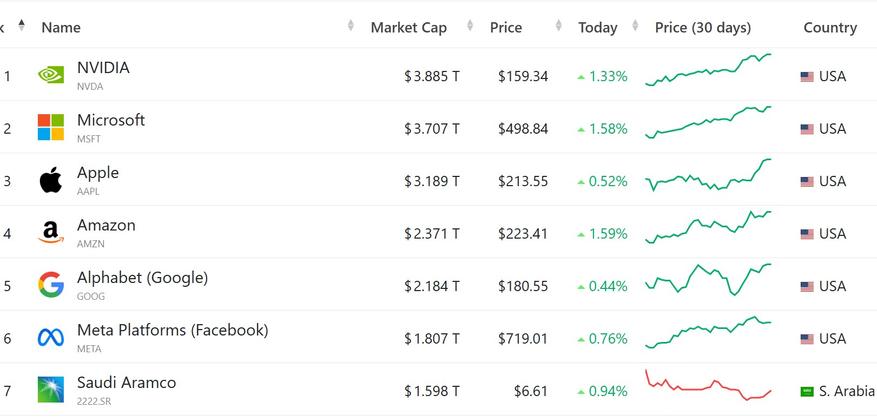Viewport: 877px width, 417px height.
Task: Click the Meta Platforms logo icon
Action: [x=51, y=338]
